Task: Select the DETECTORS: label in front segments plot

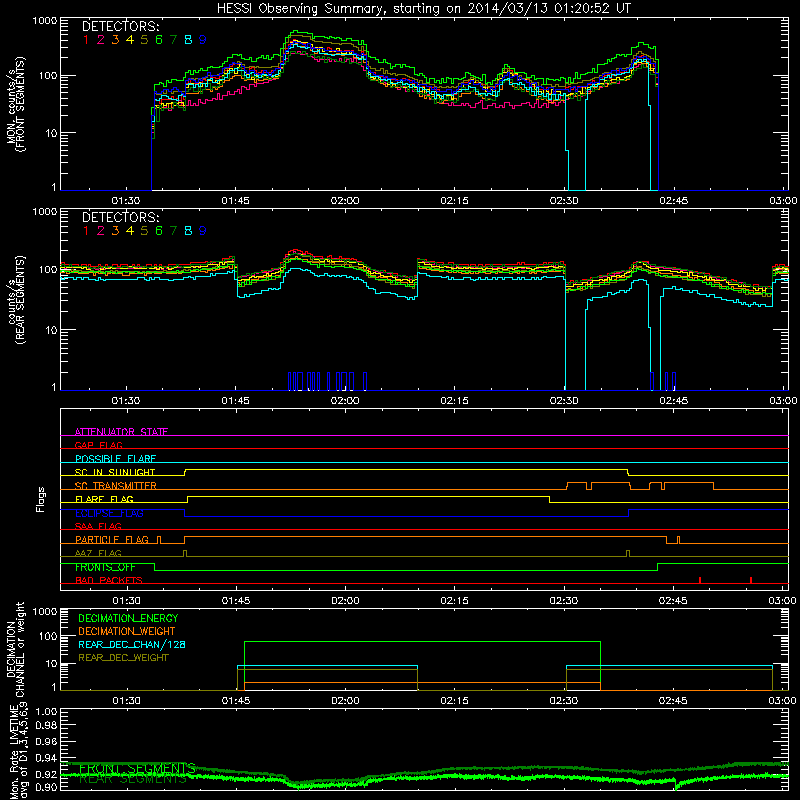Action: (x=120, y=26)
